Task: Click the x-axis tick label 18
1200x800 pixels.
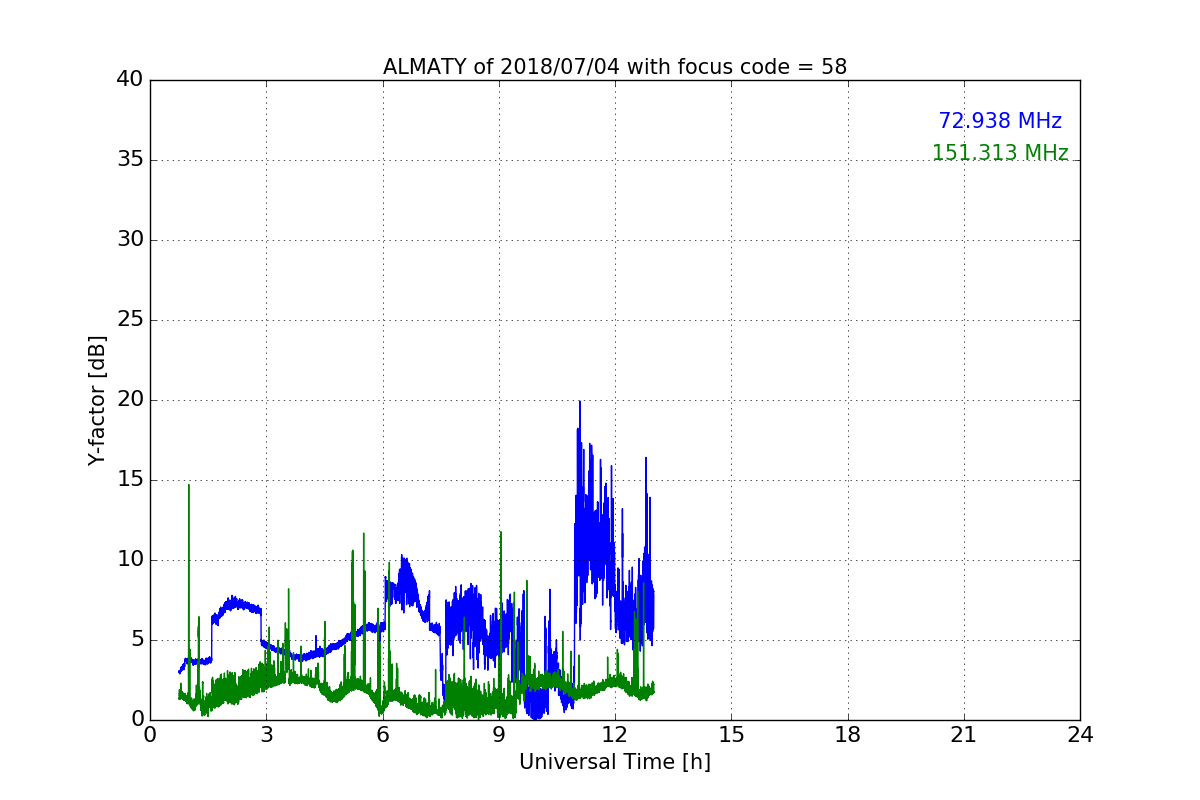Action: [x=848, y=735]
